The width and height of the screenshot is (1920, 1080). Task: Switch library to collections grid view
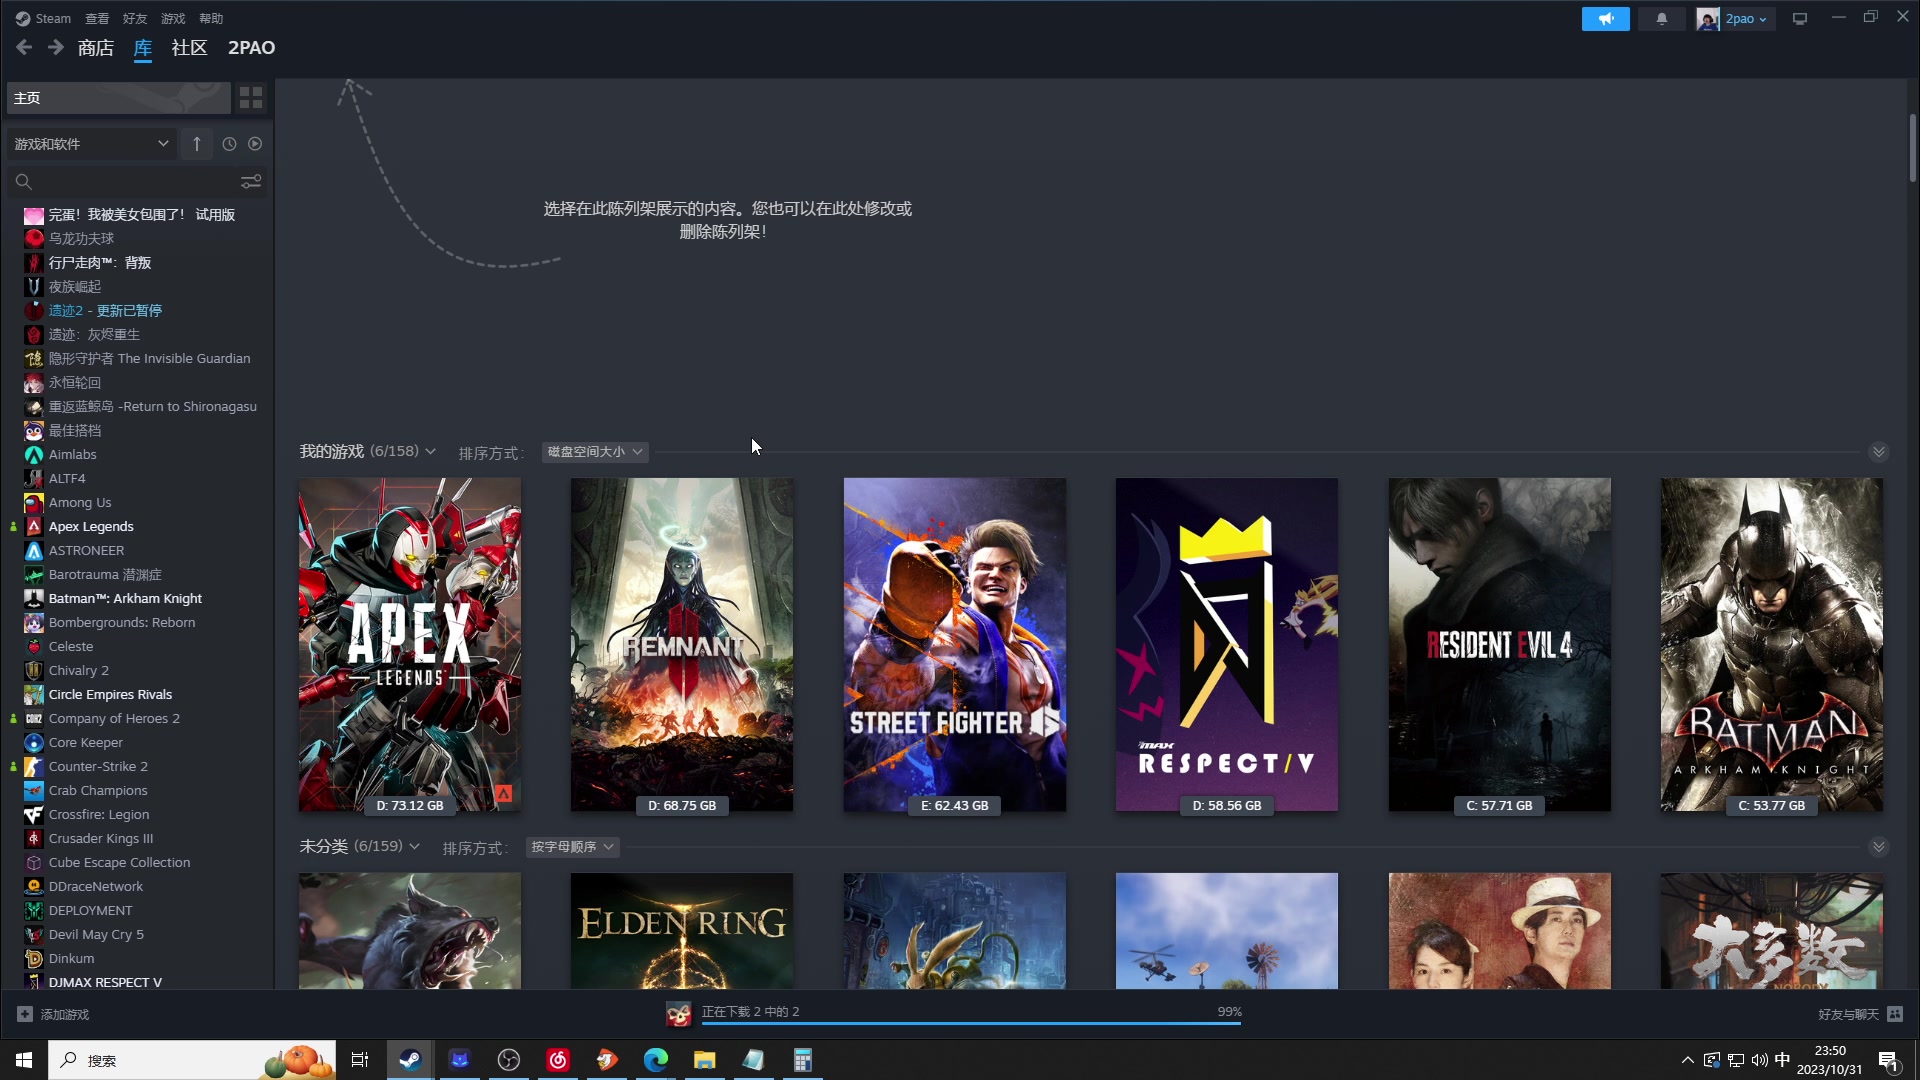[x=251, y=97]
